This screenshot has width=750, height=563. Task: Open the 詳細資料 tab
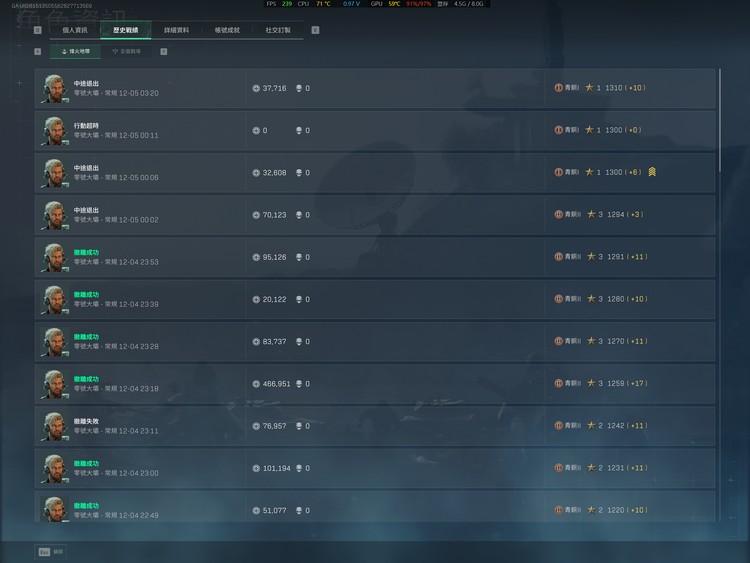click(176, 30)
